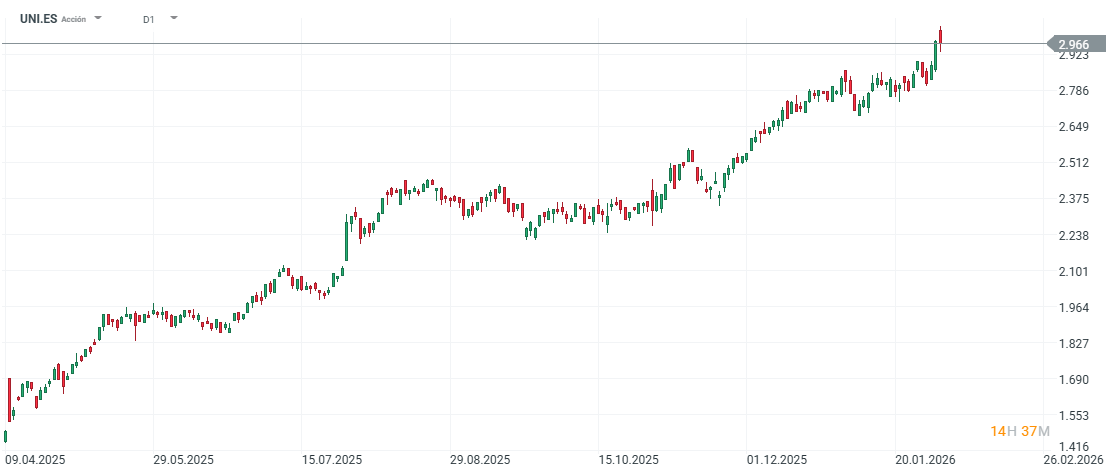Click the horizontal current price line
1119x476 pixels.
tap(500, 44)
